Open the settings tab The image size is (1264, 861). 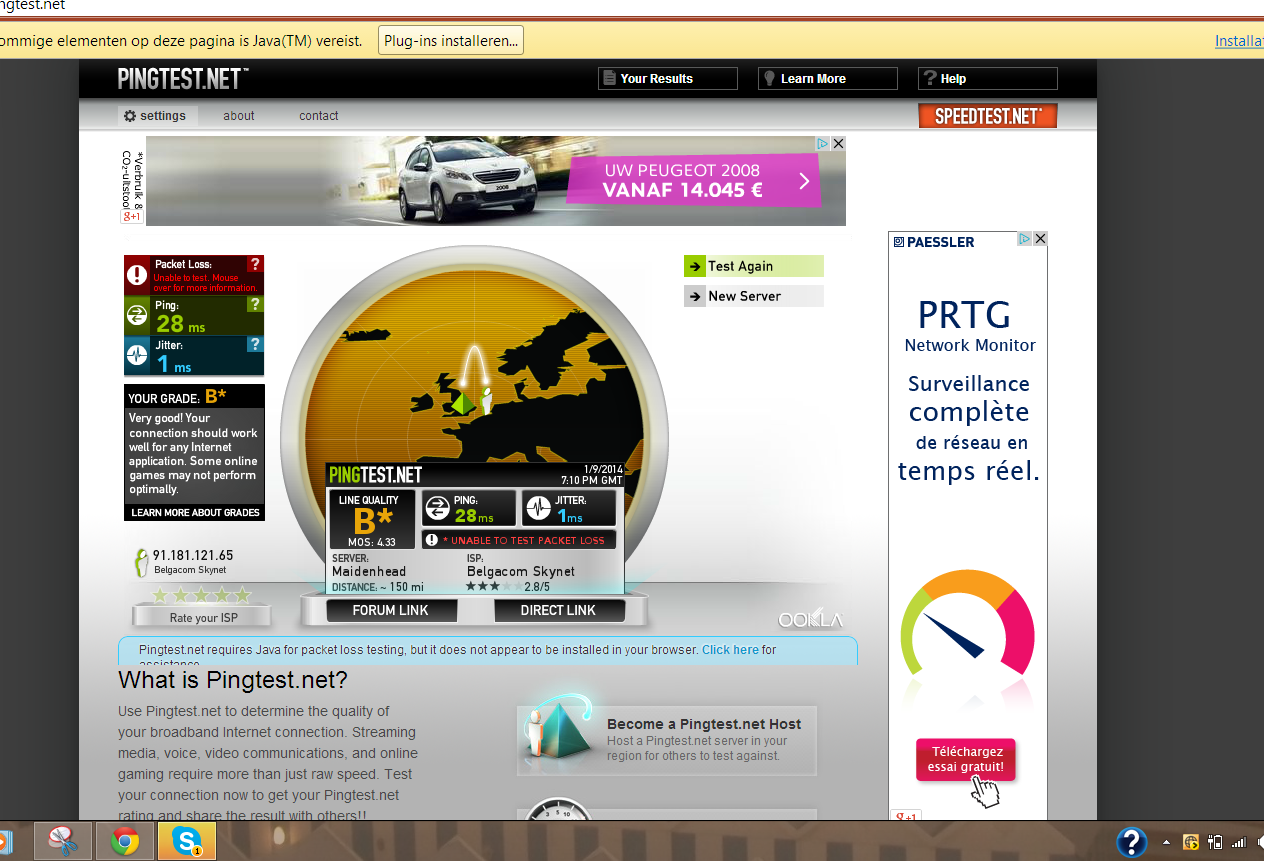[x=155, y=116]
